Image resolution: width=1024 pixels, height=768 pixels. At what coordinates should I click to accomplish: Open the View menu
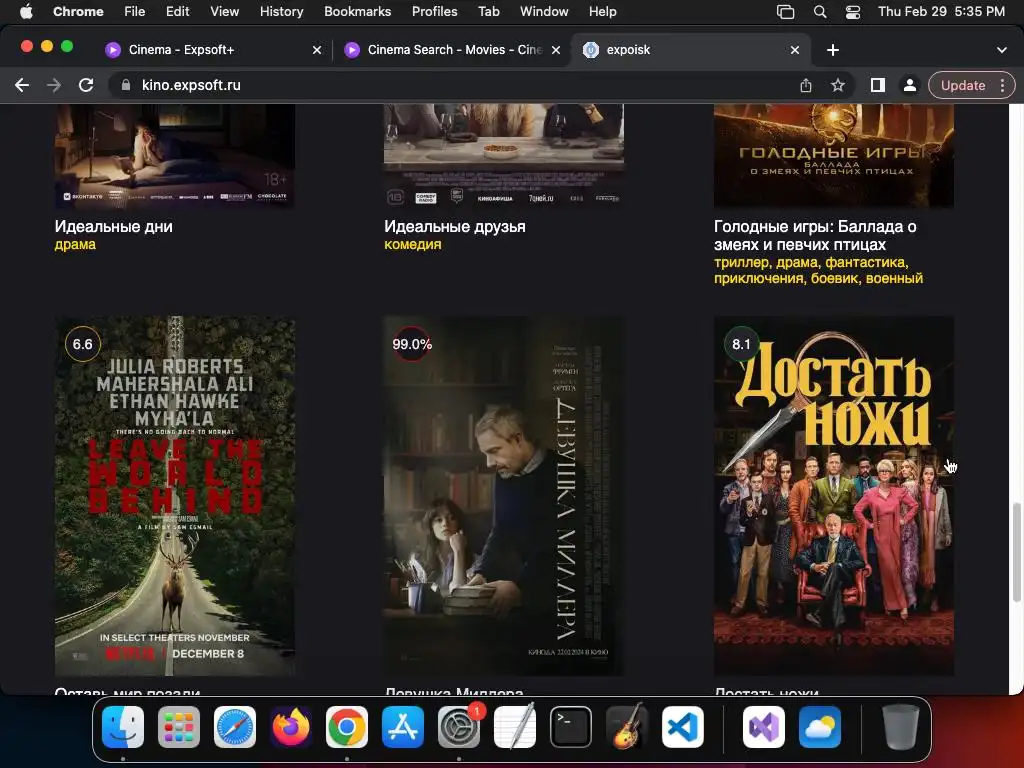coord(224,12)
